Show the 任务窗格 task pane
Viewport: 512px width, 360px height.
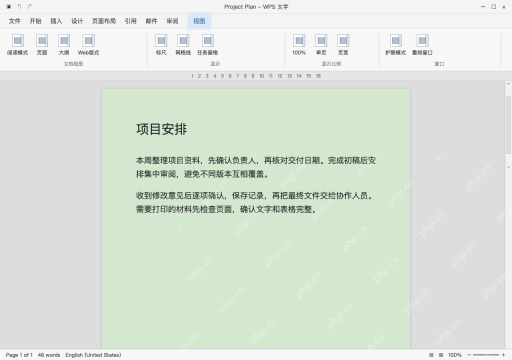tap(207, 45)
